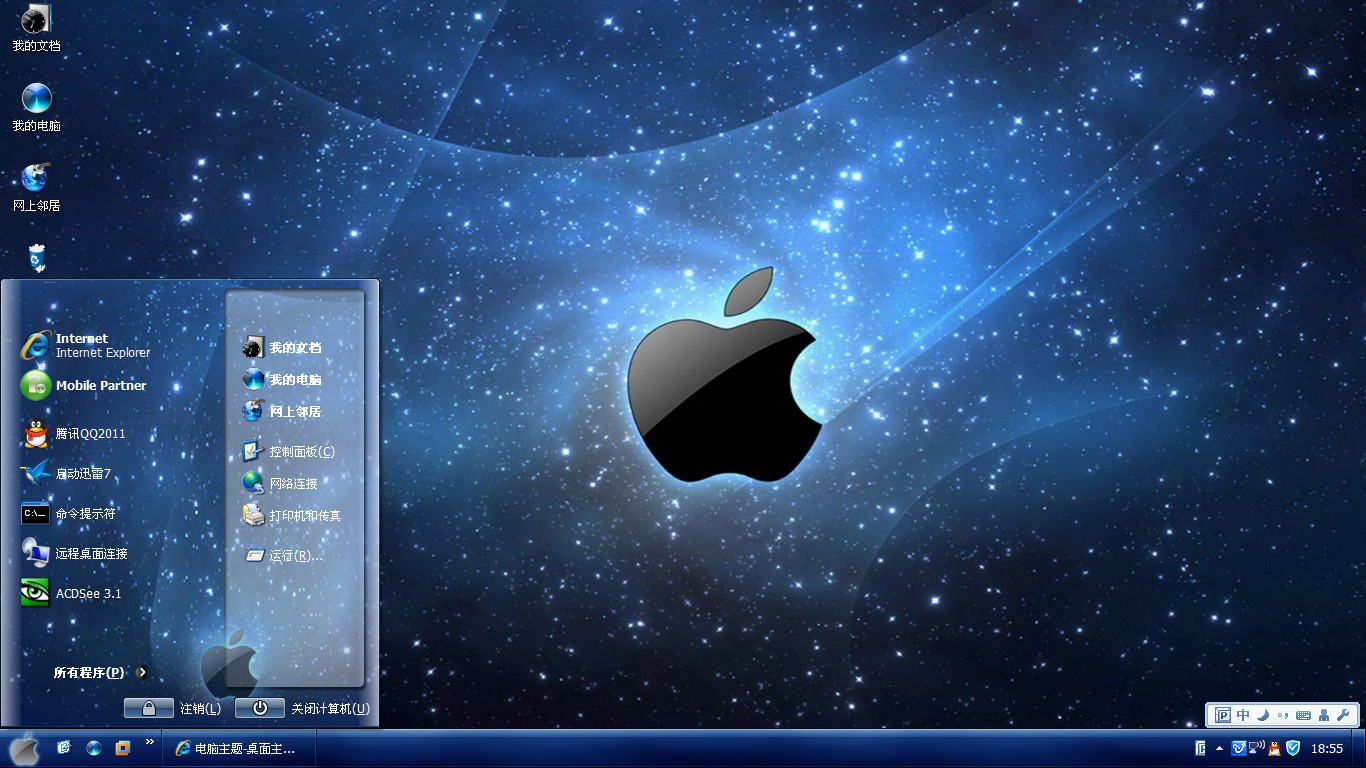The height and width of the screenshot is (768, 1366).
Task: Click language bar icon in tray
Action: tap(1200, 748)
